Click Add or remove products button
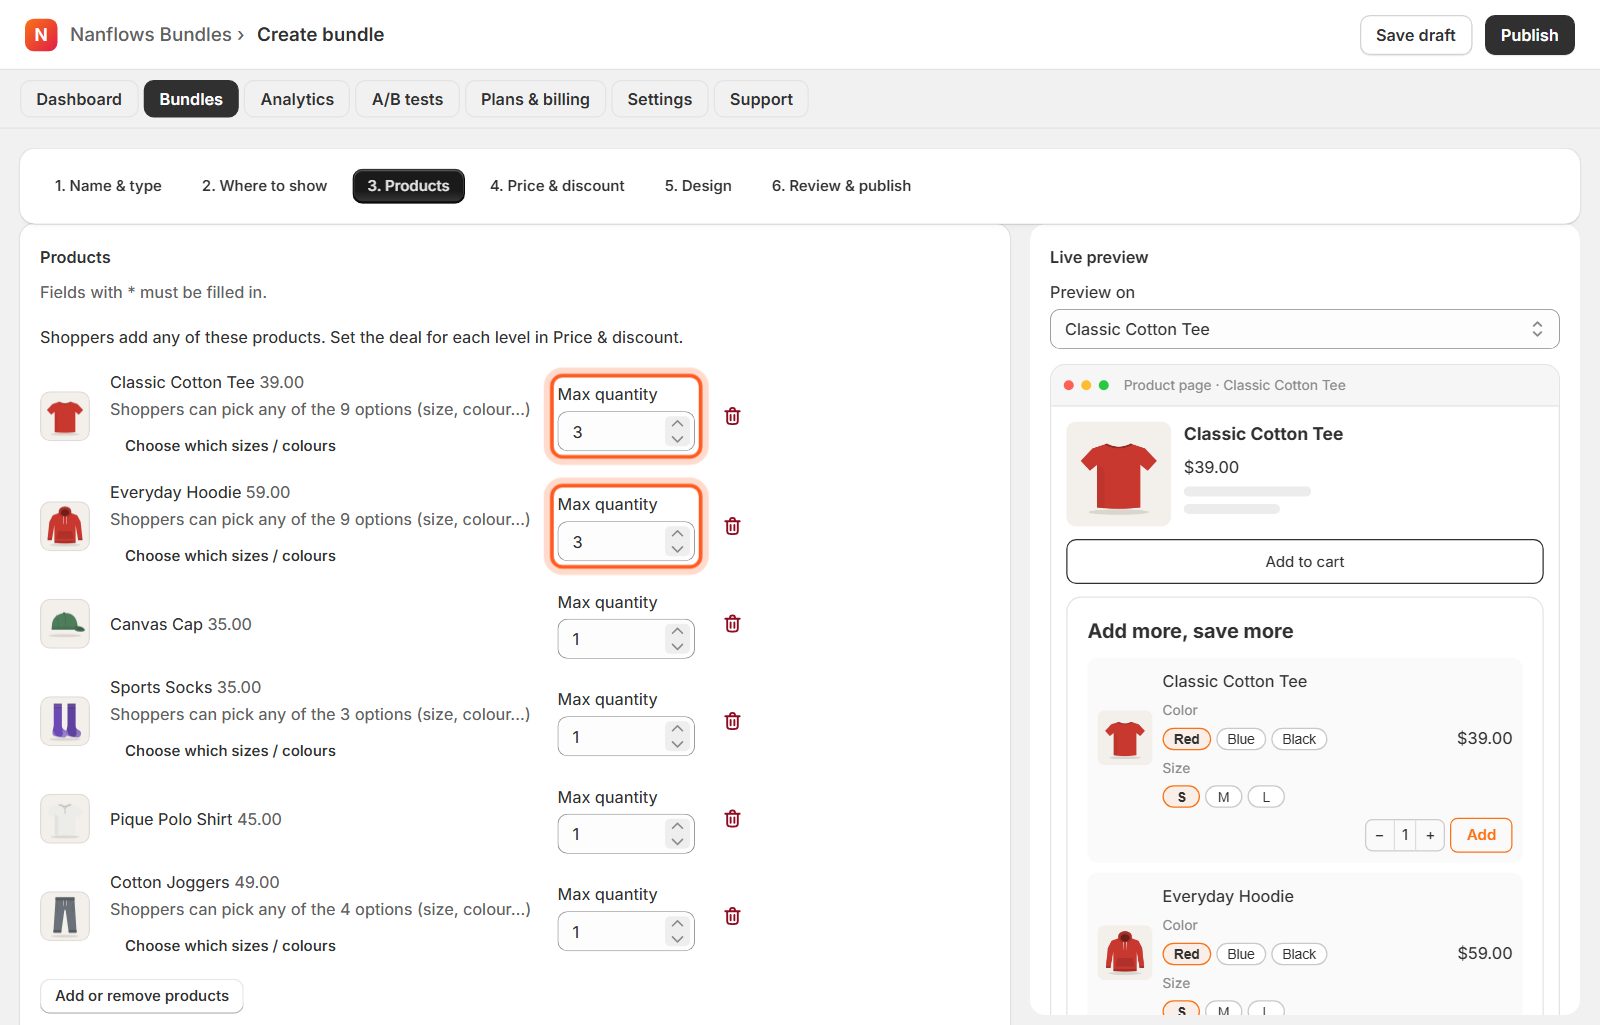 tap(142, 996)
